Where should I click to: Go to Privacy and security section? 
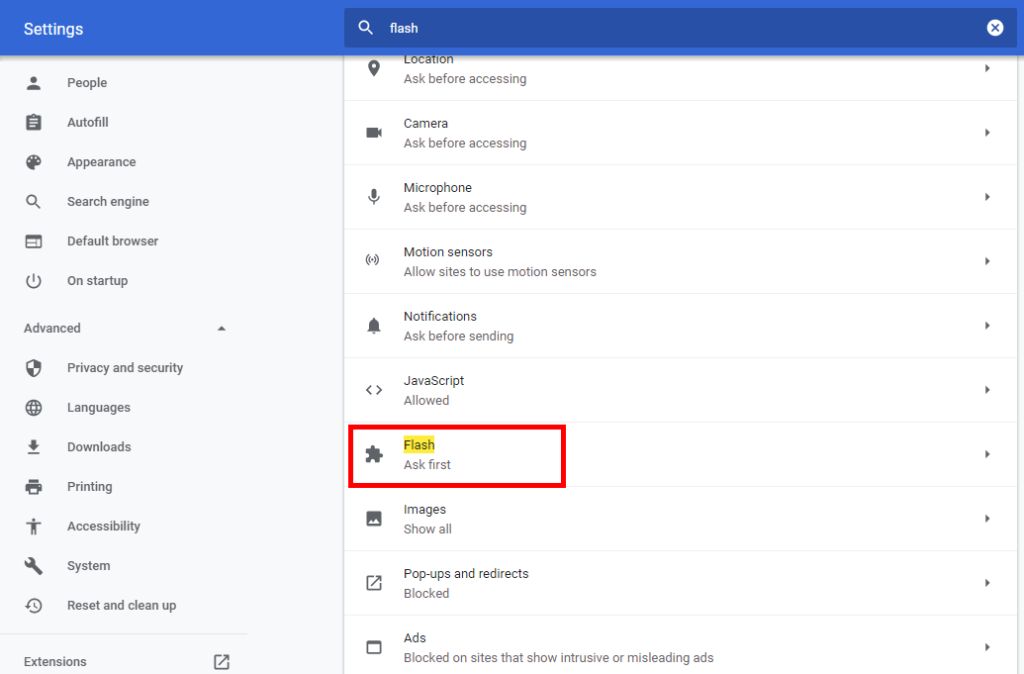pyautogui.click(x=125, y=368)
